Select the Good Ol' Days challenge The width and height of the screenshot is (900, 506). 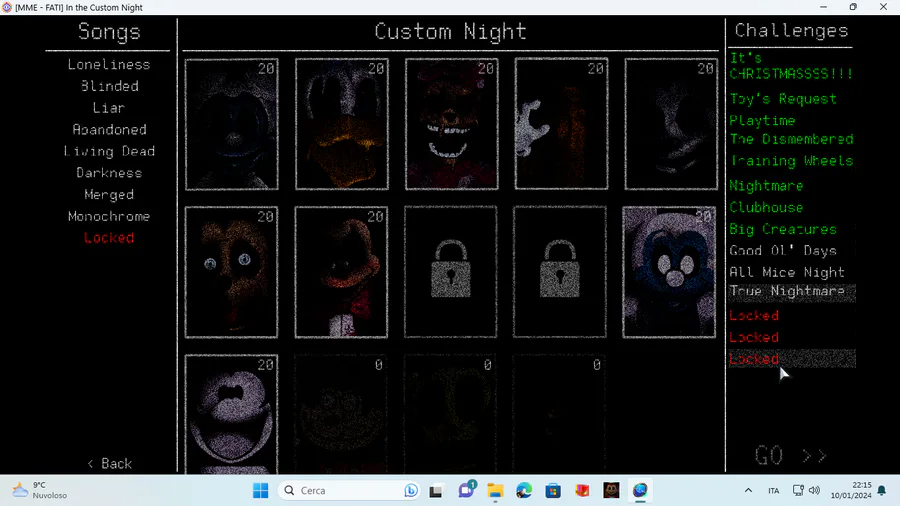point(783,251)
